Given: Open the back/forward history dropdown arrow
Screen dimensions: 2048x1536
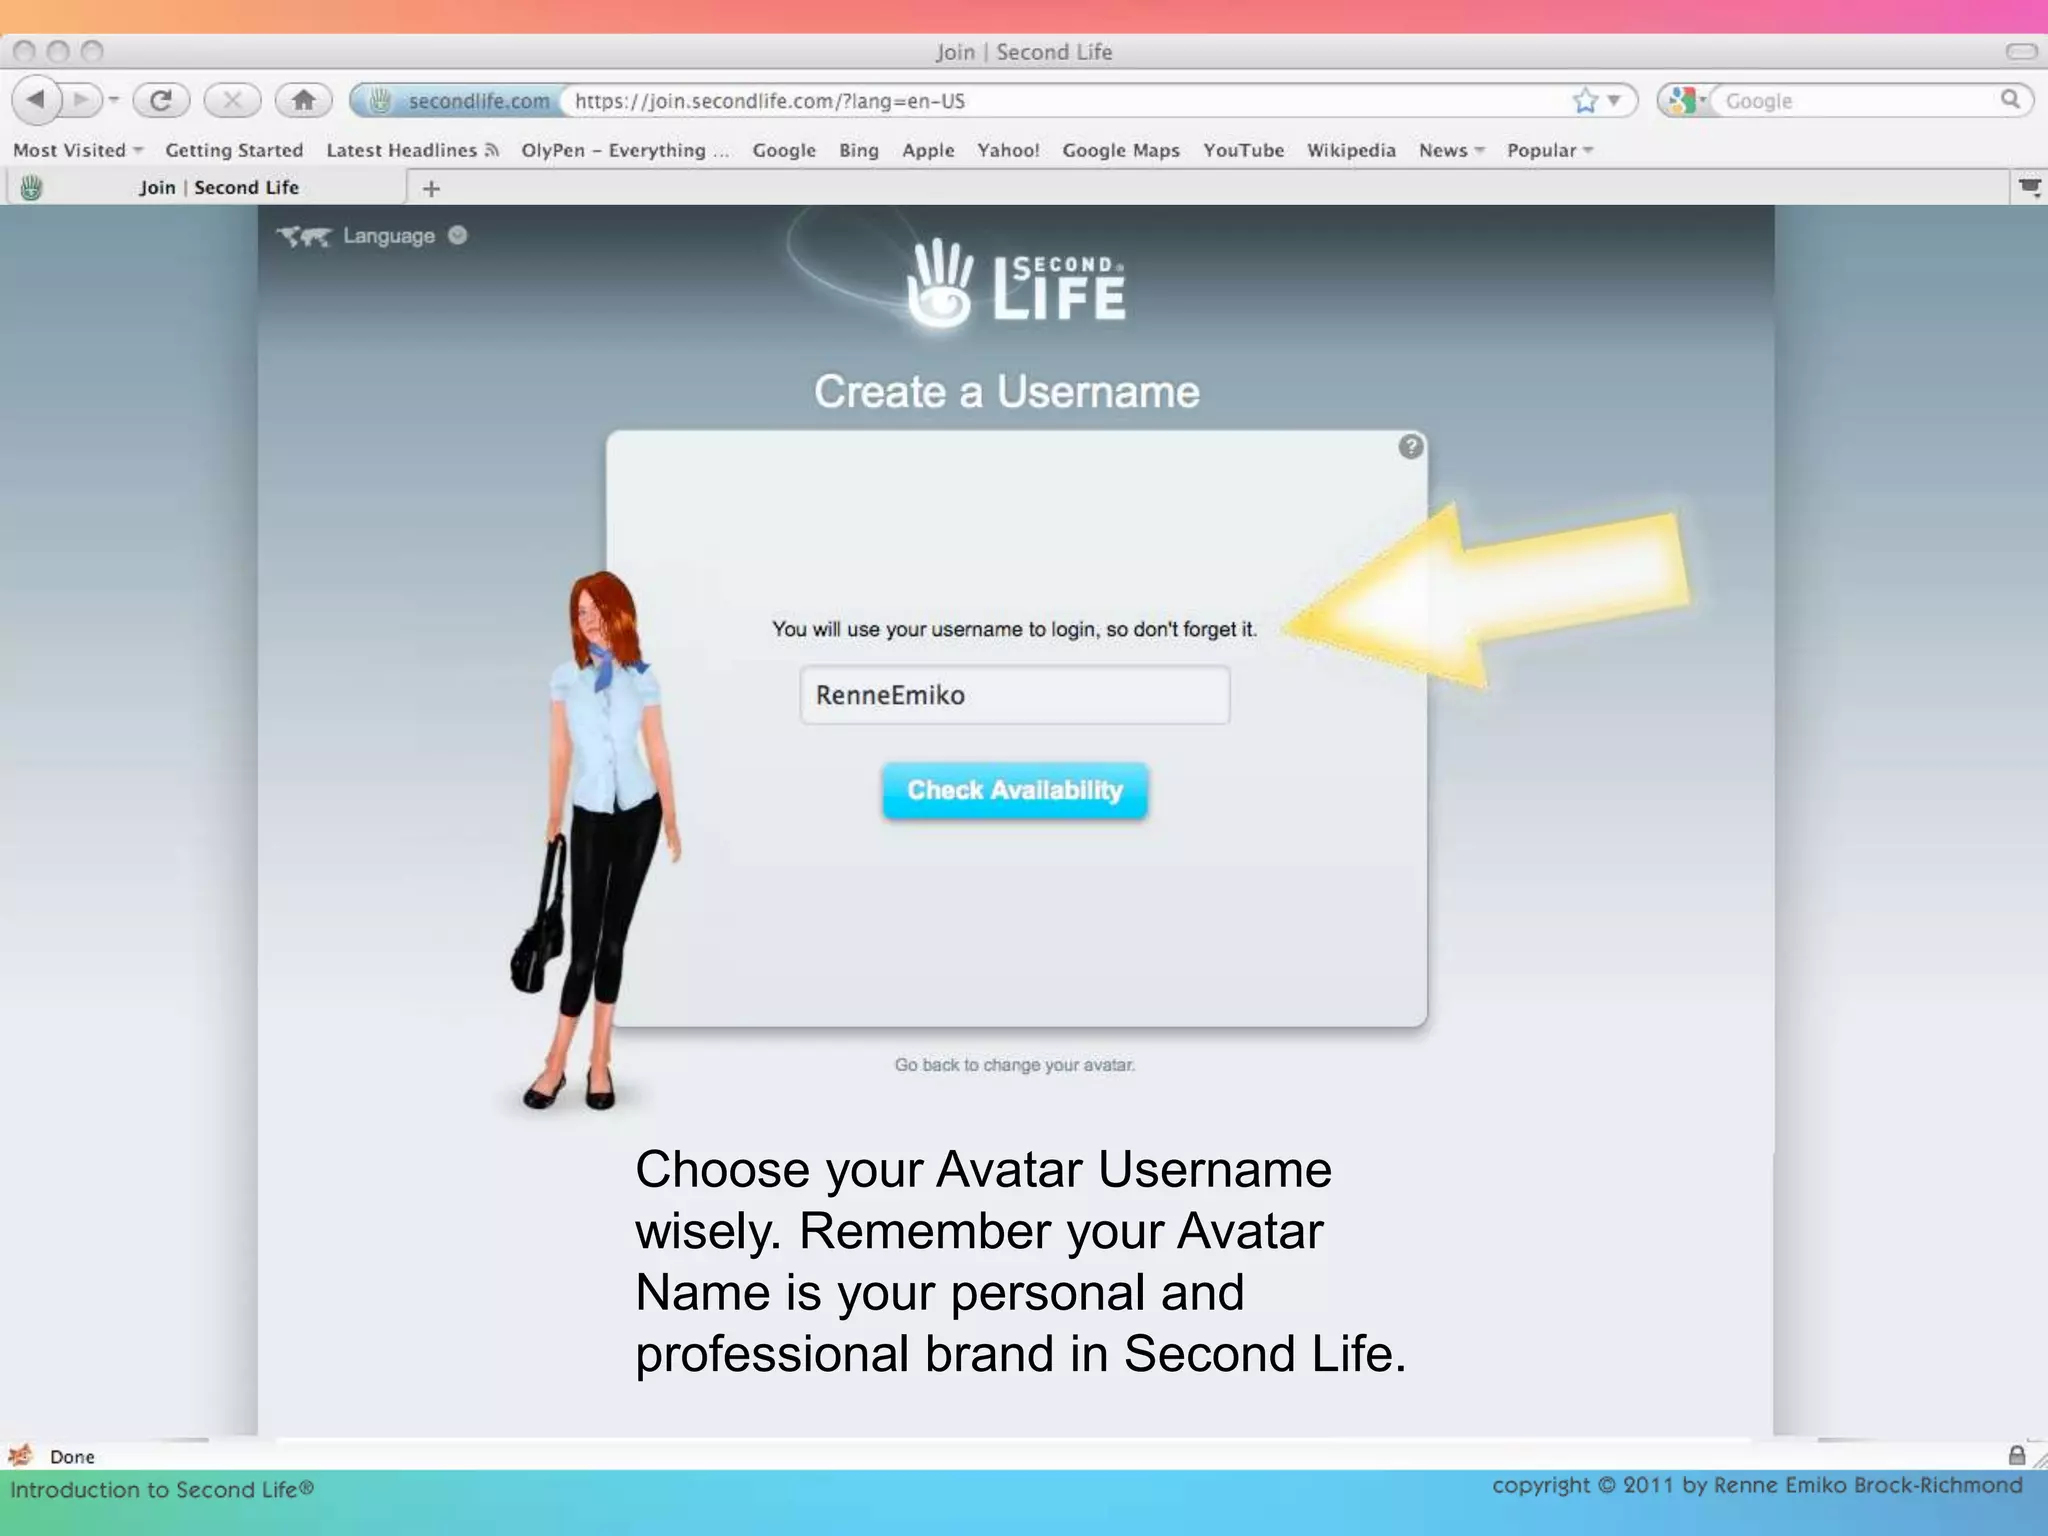Looking at the screenshot, I should 114,100.
